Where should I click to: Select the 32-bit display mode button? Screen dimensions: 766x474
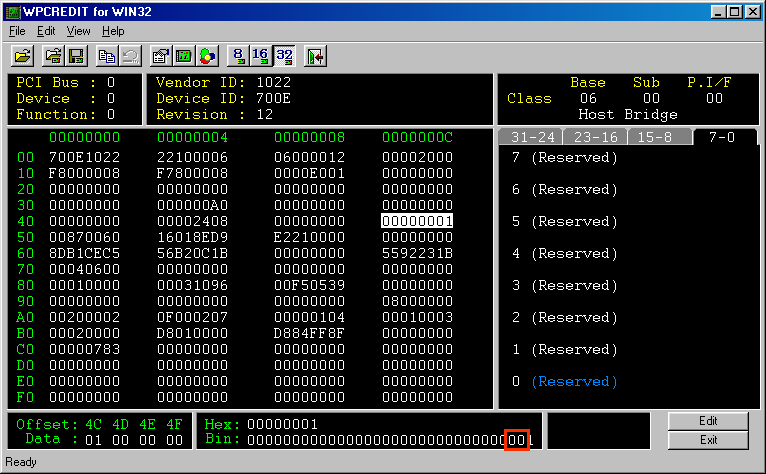284,56
